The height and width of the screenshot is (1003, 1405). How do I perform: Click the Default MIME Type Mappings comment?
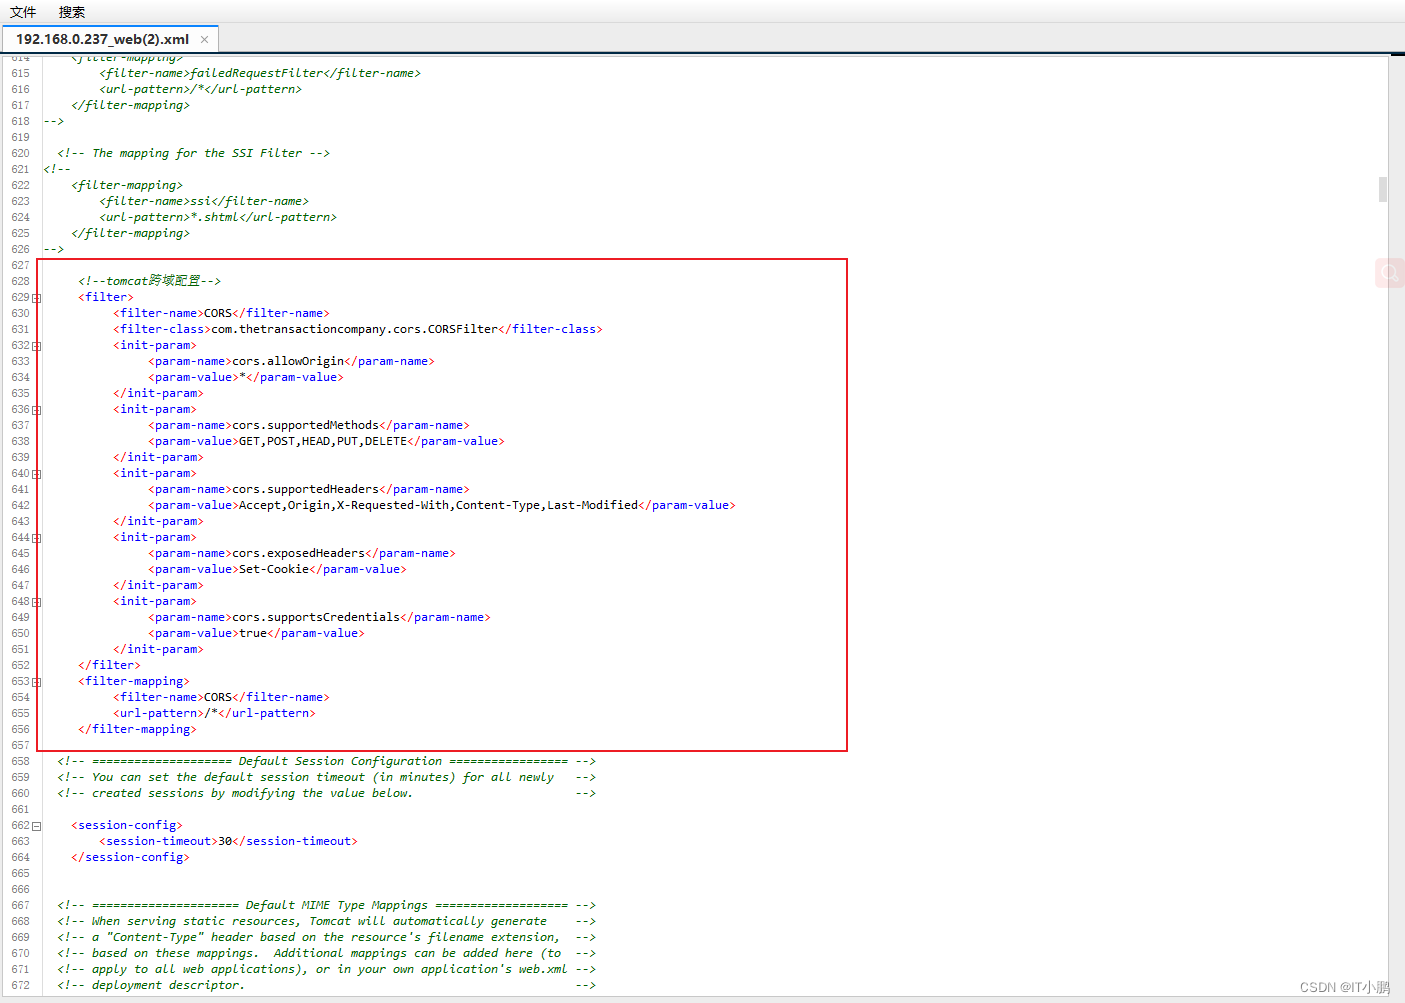click(x=326, y=905)
